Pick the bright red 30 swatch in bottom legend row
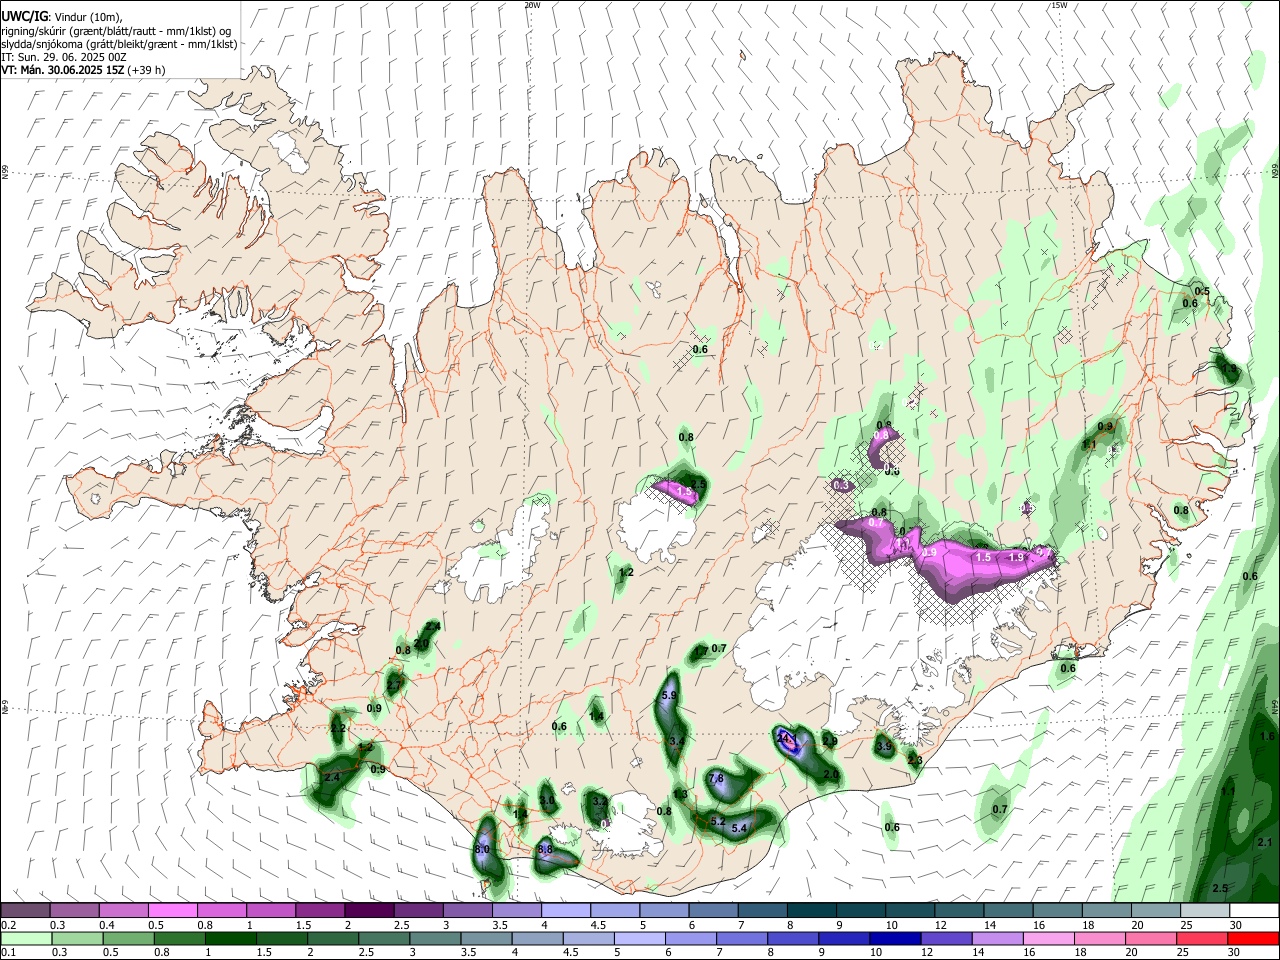Viewport: 1280px width, 960px height. [1253, 939]
